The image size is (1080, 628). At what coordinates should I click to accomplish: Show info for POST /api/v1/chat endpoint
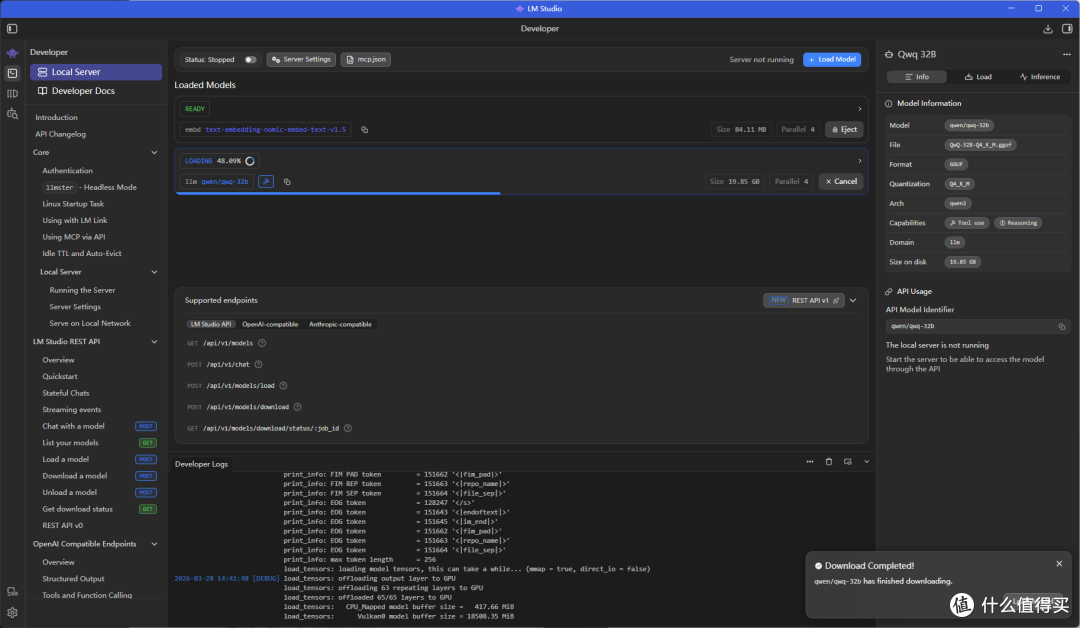click(258, 364)
